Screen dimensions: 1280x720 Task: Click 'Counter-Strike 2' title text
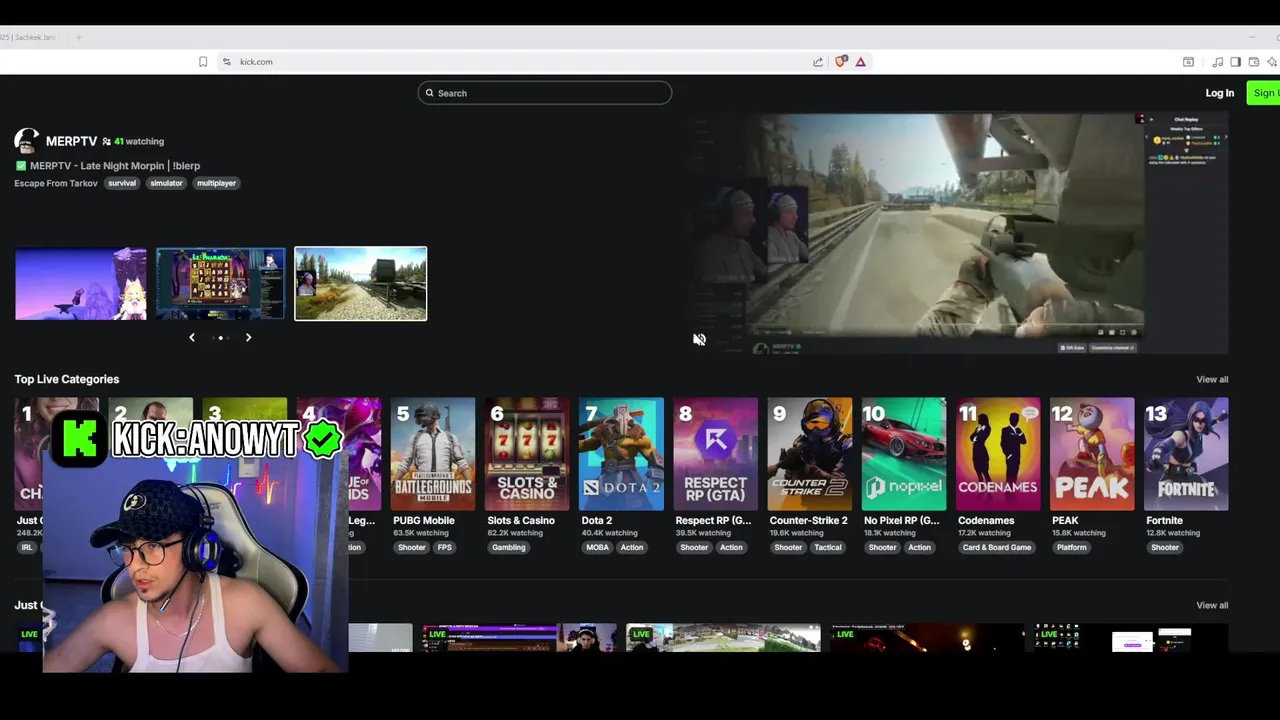809,520
